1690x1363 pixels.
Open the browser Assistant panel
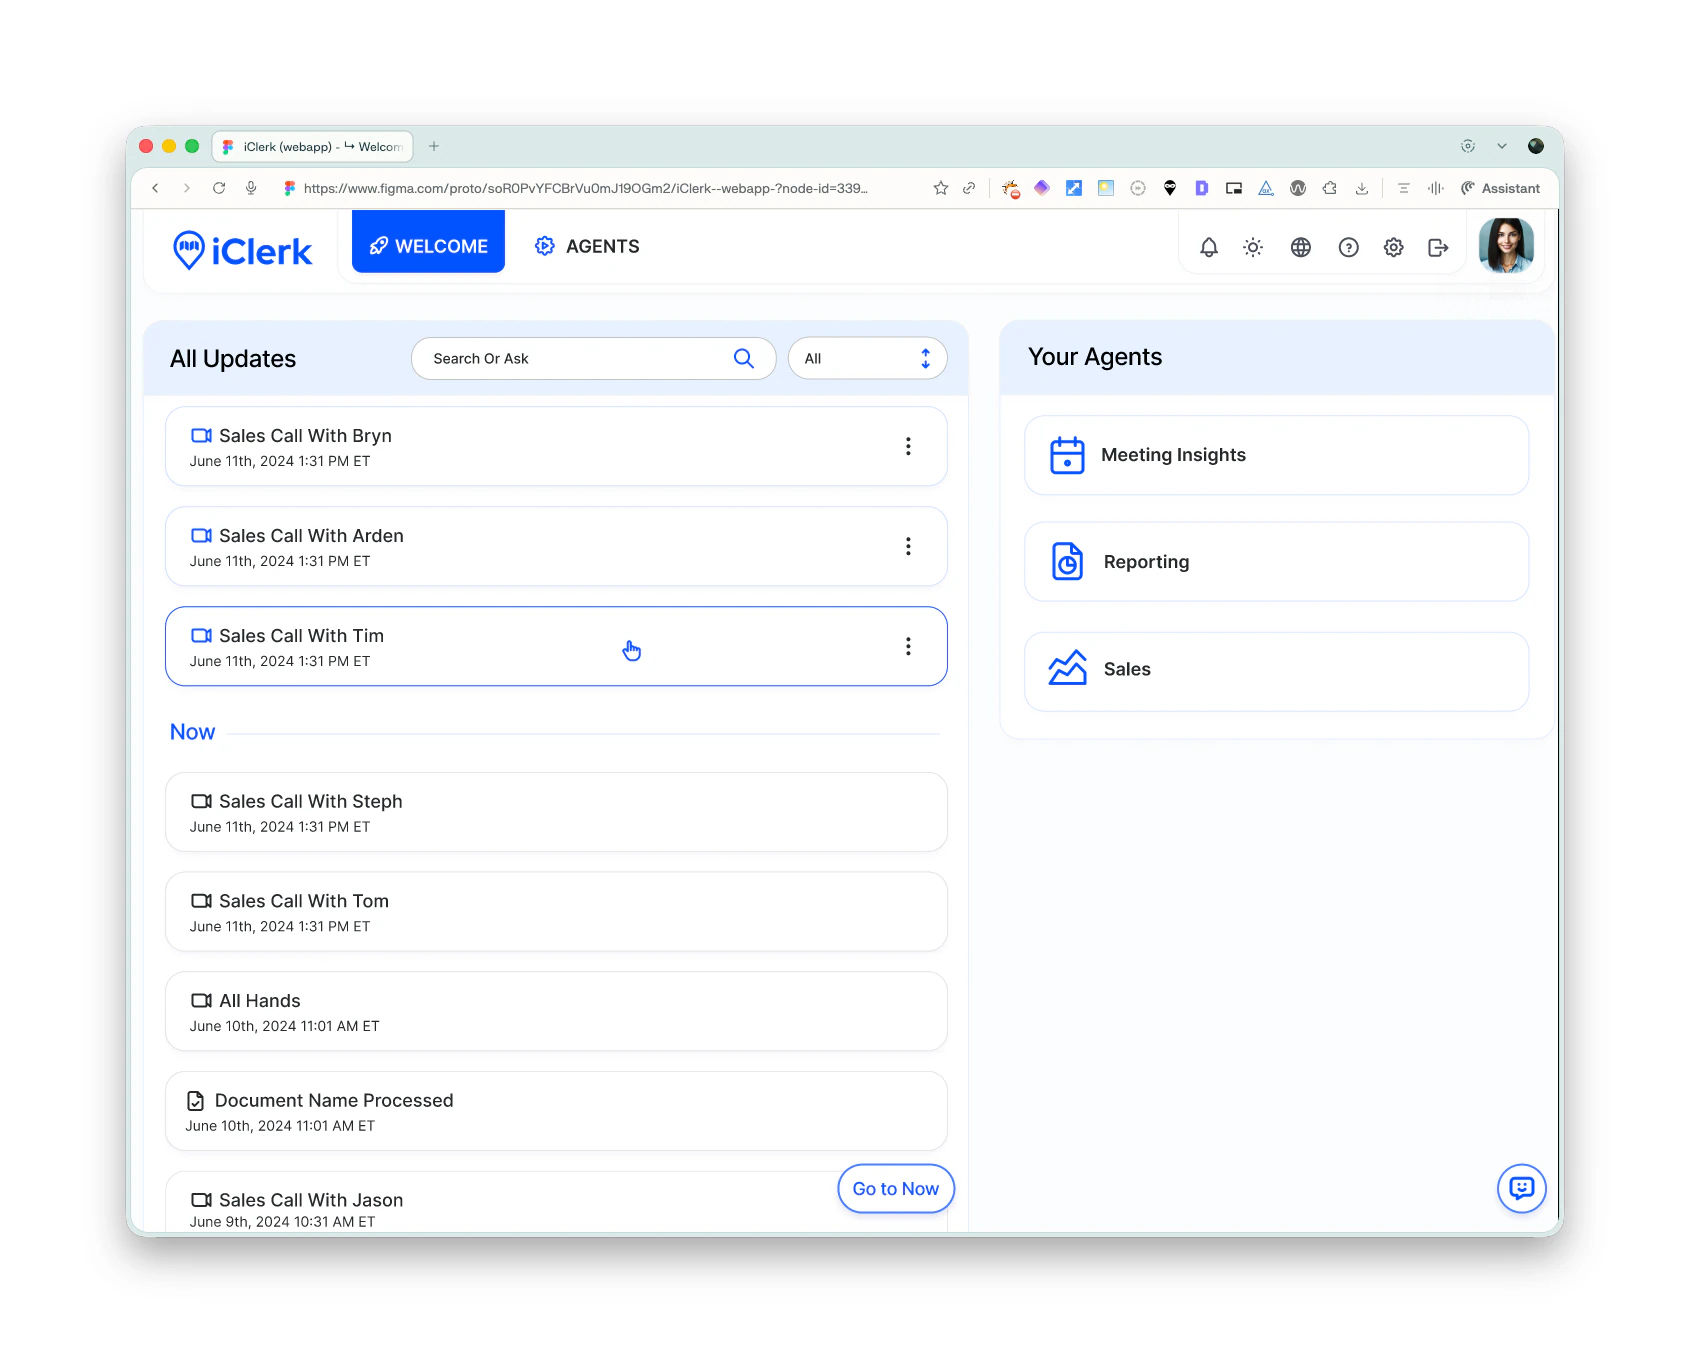(1501, 188)
